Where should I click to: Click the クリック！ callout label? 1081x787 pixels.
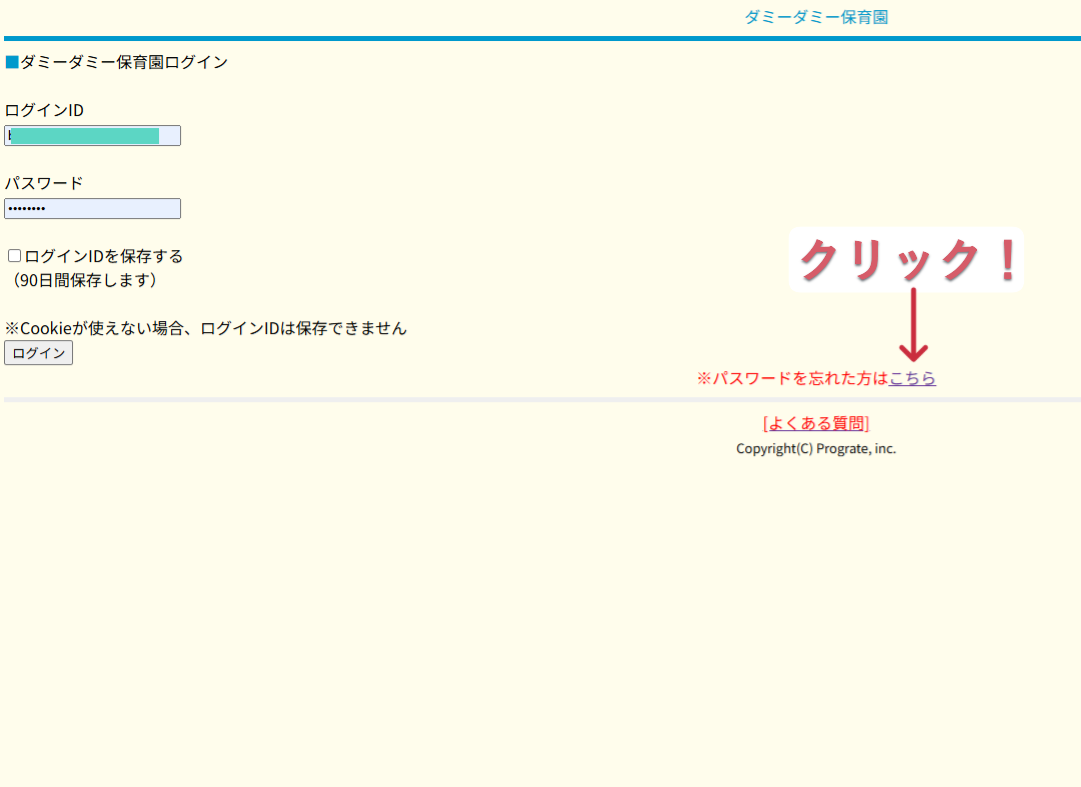pyautogui.click(x=906, y=260)
